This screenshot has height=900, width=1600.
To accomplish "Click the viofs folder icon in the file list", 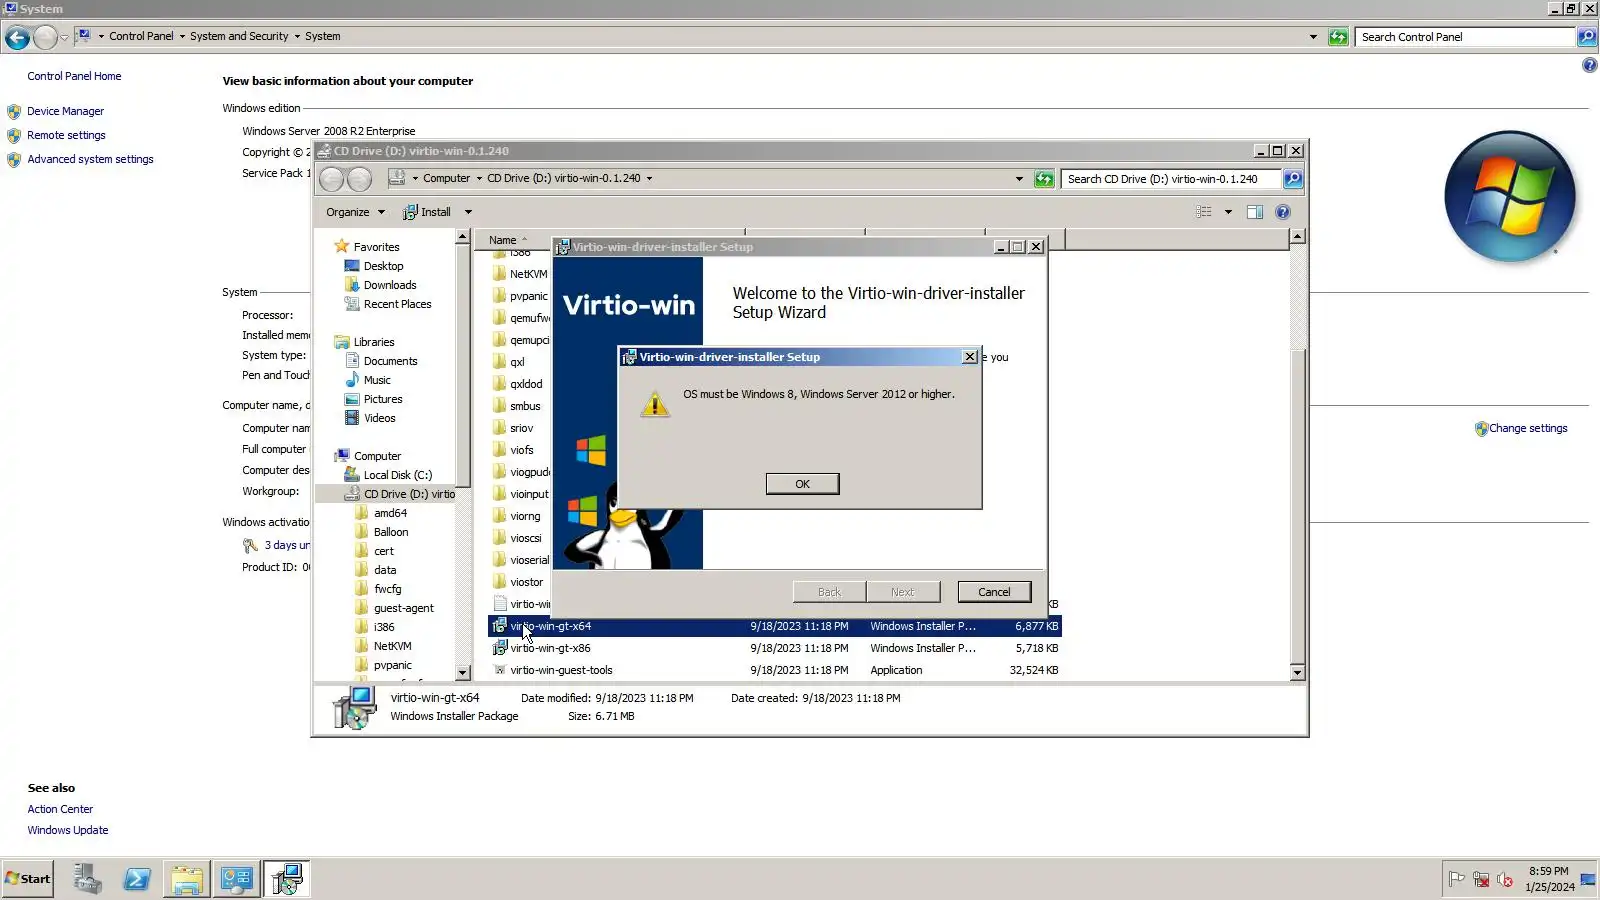I will point(499,450).
